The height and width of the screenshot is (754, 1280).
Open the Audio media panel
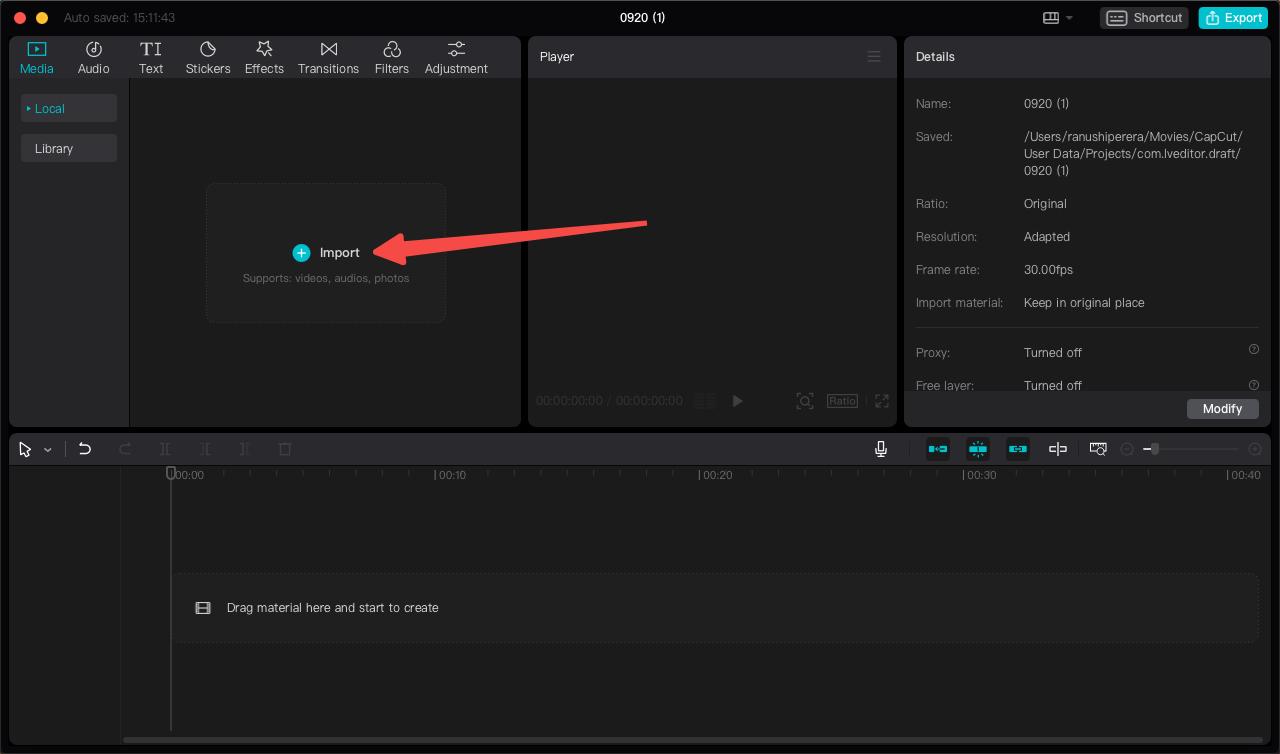click(93, 56)
